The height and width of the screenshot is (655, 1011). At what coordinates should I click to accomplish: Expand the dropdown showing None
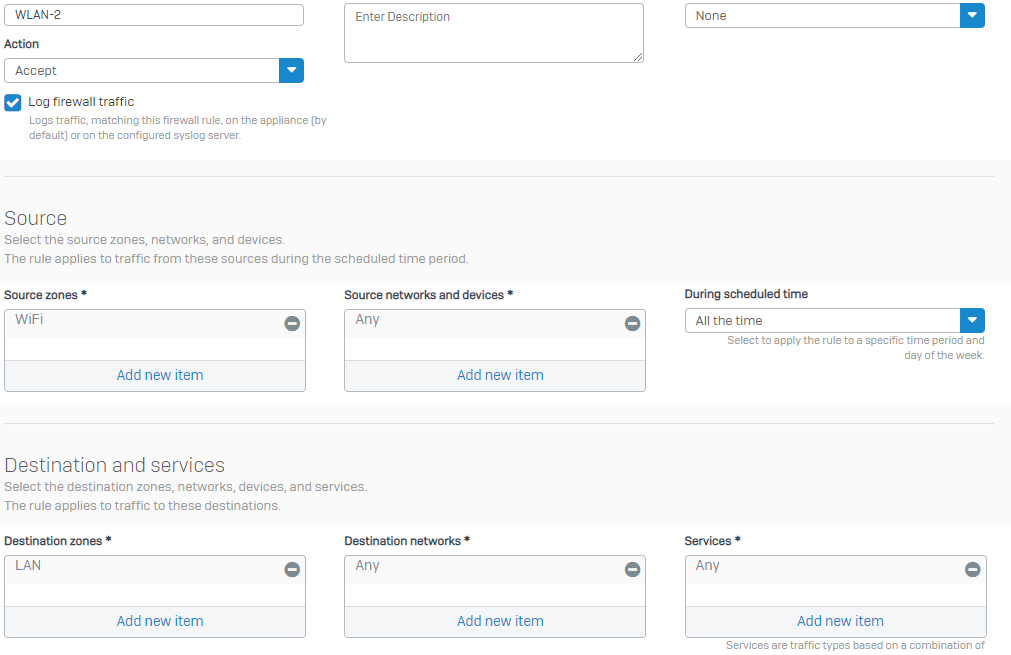coord(972,16)
